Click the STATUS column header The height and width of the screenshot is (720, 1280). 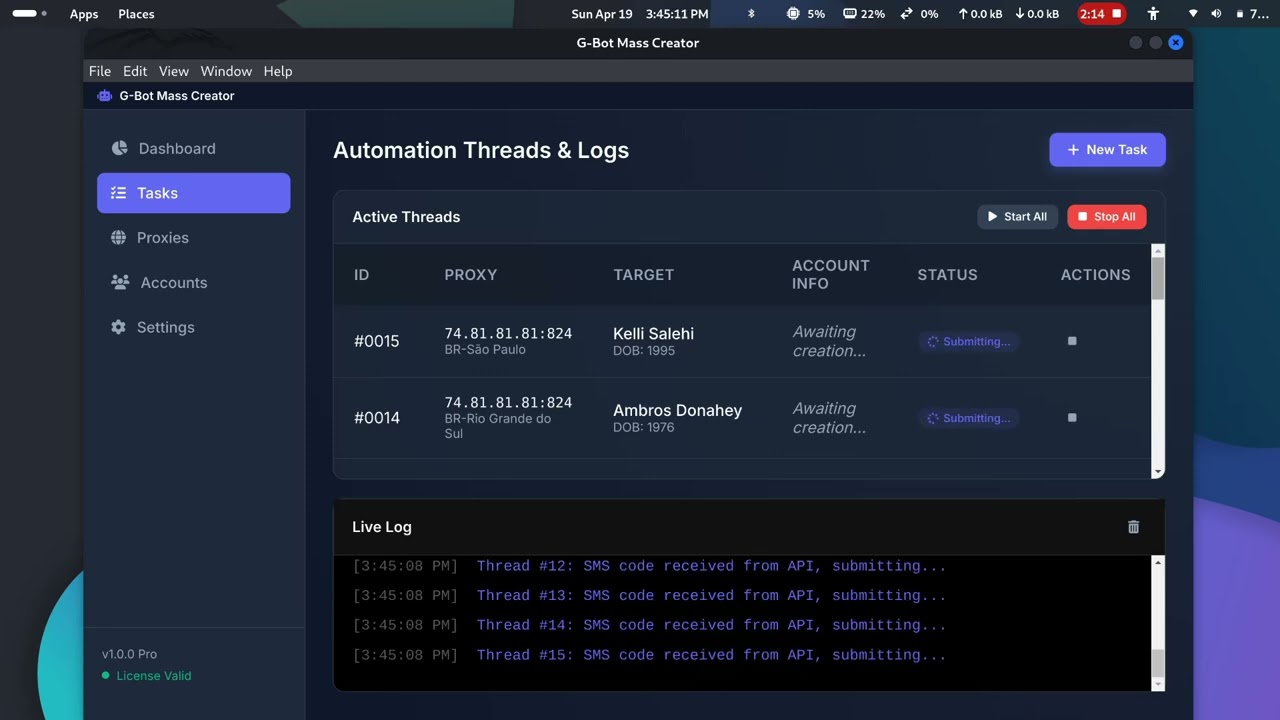point(947,275)
